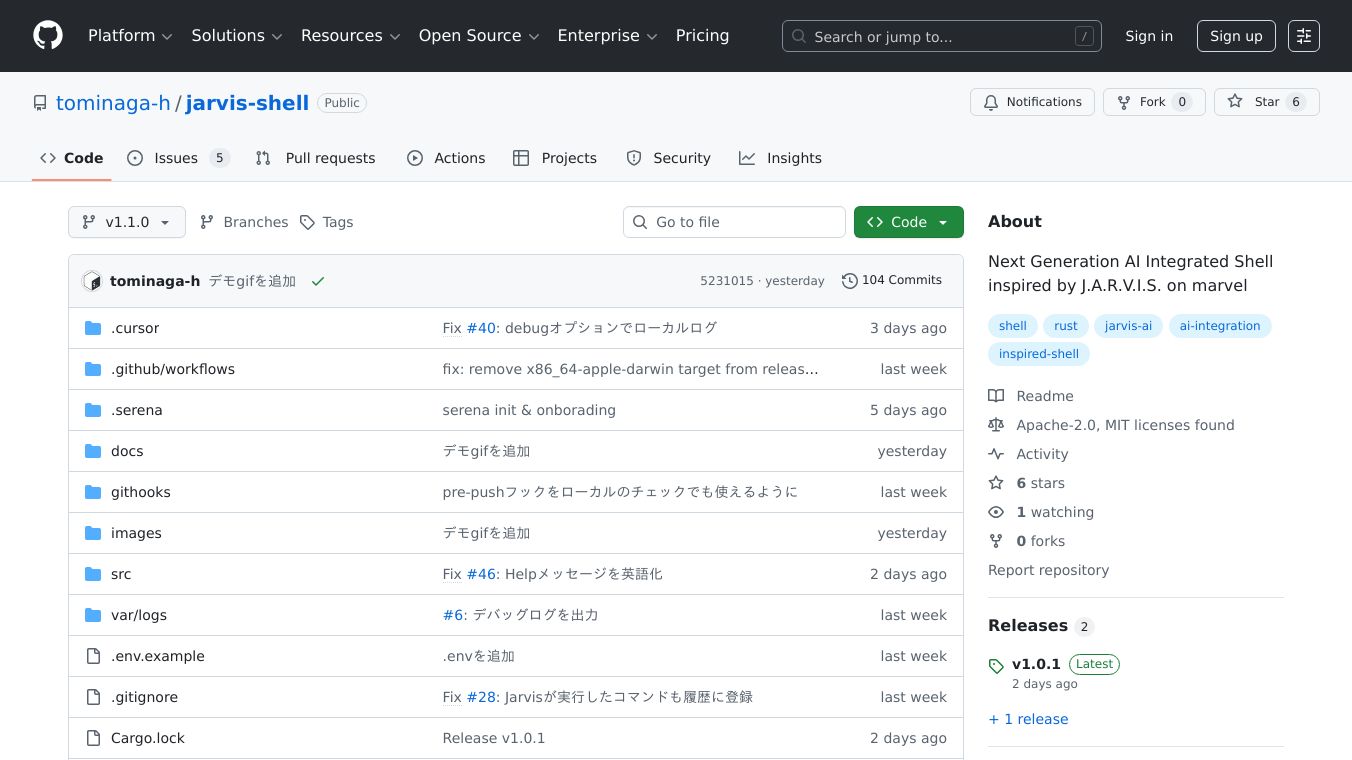This screenshot has height=760, width=1352.
Task: Open the '+ 1 release' link
Action: tap(1028, 719)
